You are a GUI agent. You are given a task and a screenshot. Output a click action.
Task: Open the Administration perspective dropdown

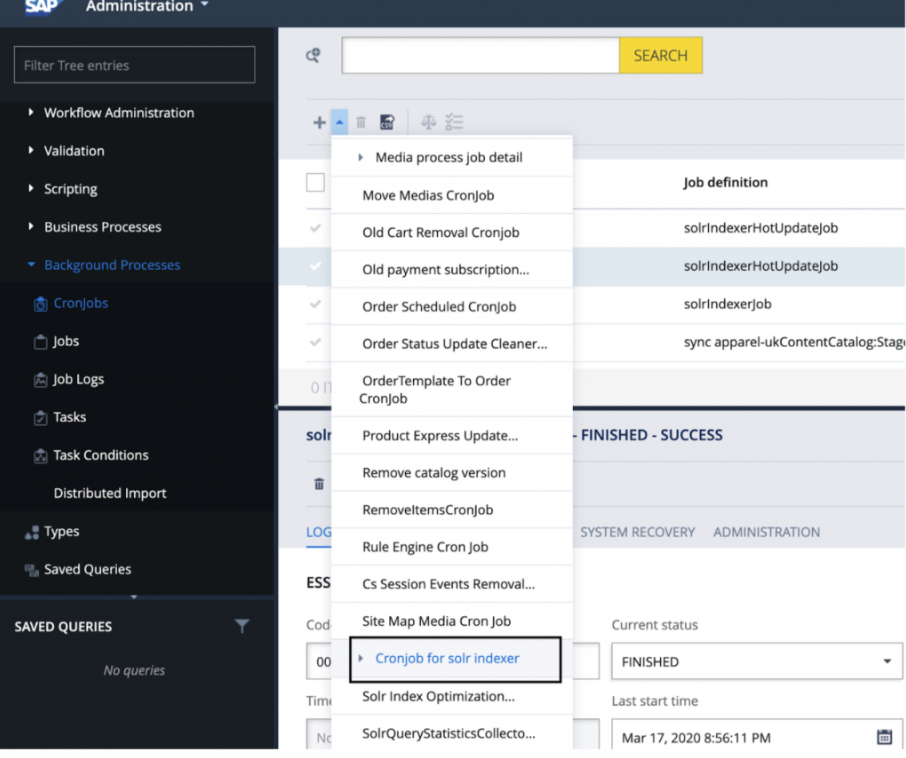point(147,6)
